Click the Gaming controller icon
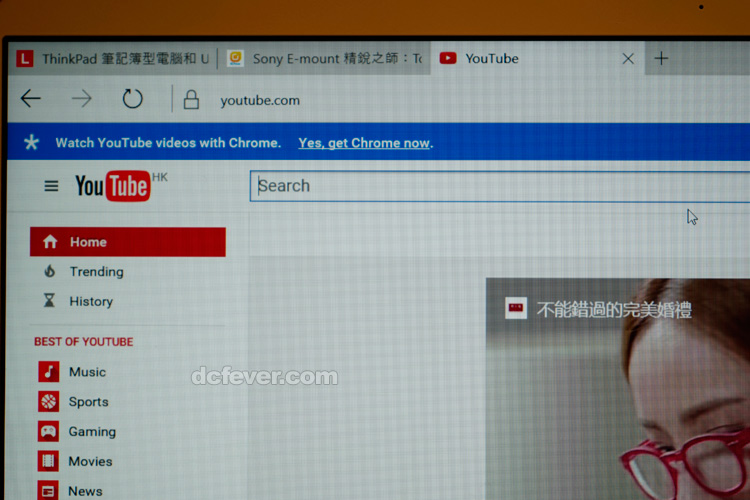Screen dimensions: 750x500 click(48, 431)
